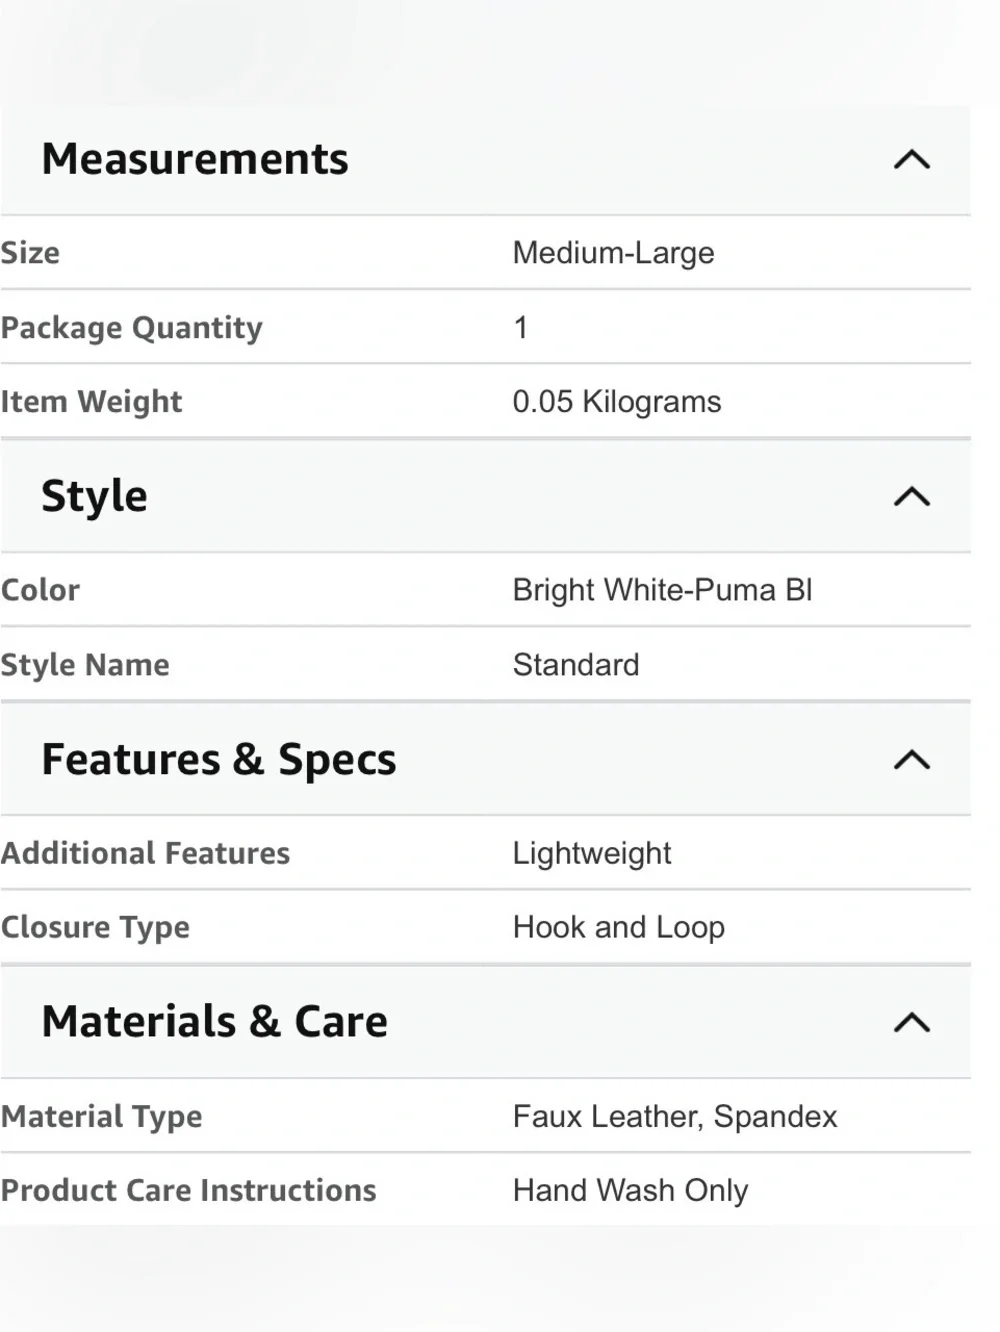Screen dimensions: 1000x1332
Task: Collapse the Style section chevron
Action: click(x=911, y=497)
